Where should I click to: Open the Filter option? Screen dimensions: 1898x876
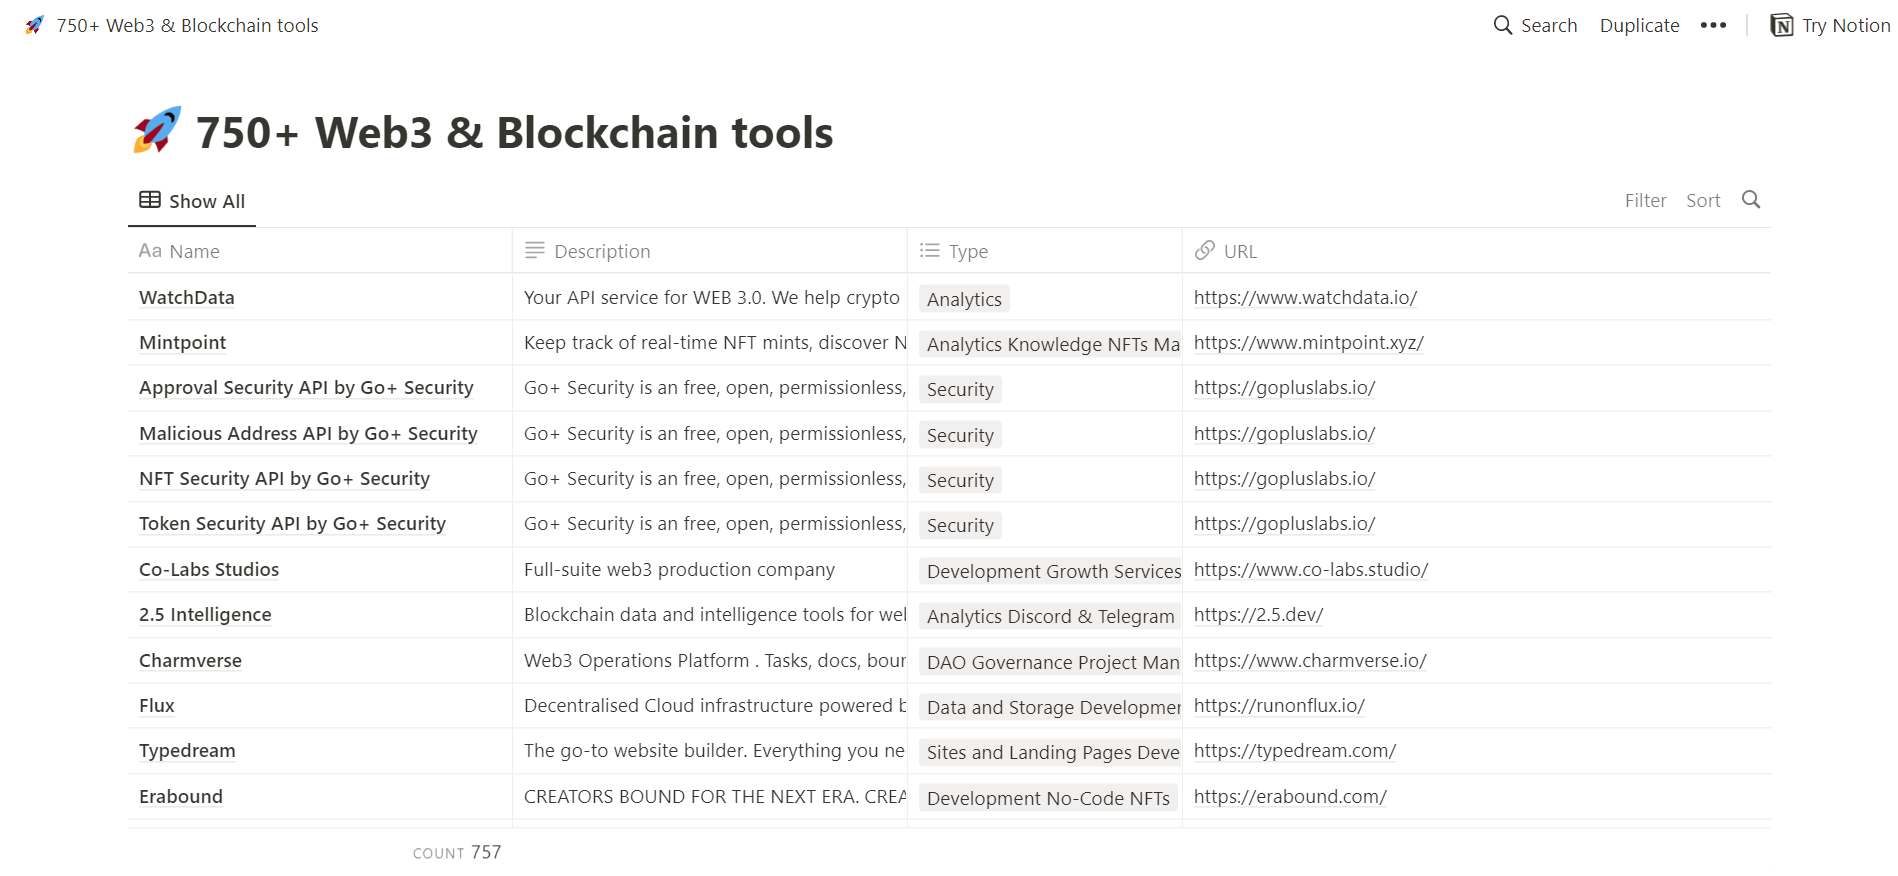(1645, 201)
